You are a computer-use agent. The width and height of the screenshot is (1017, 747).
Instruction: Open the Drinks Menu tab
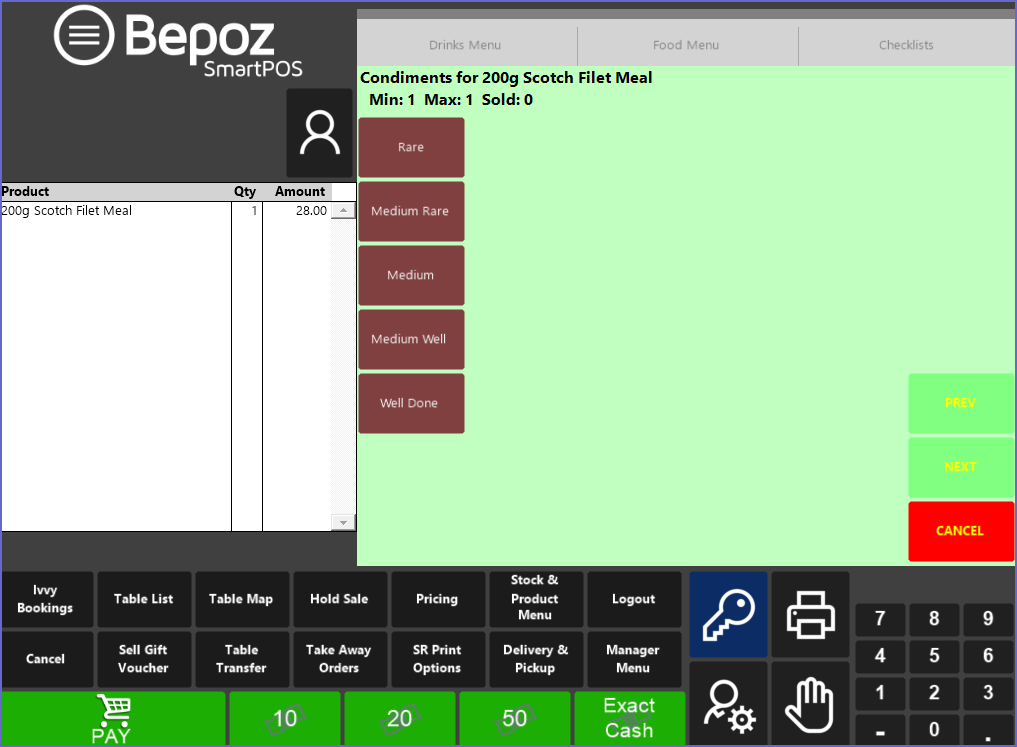(x=465, y=45)
